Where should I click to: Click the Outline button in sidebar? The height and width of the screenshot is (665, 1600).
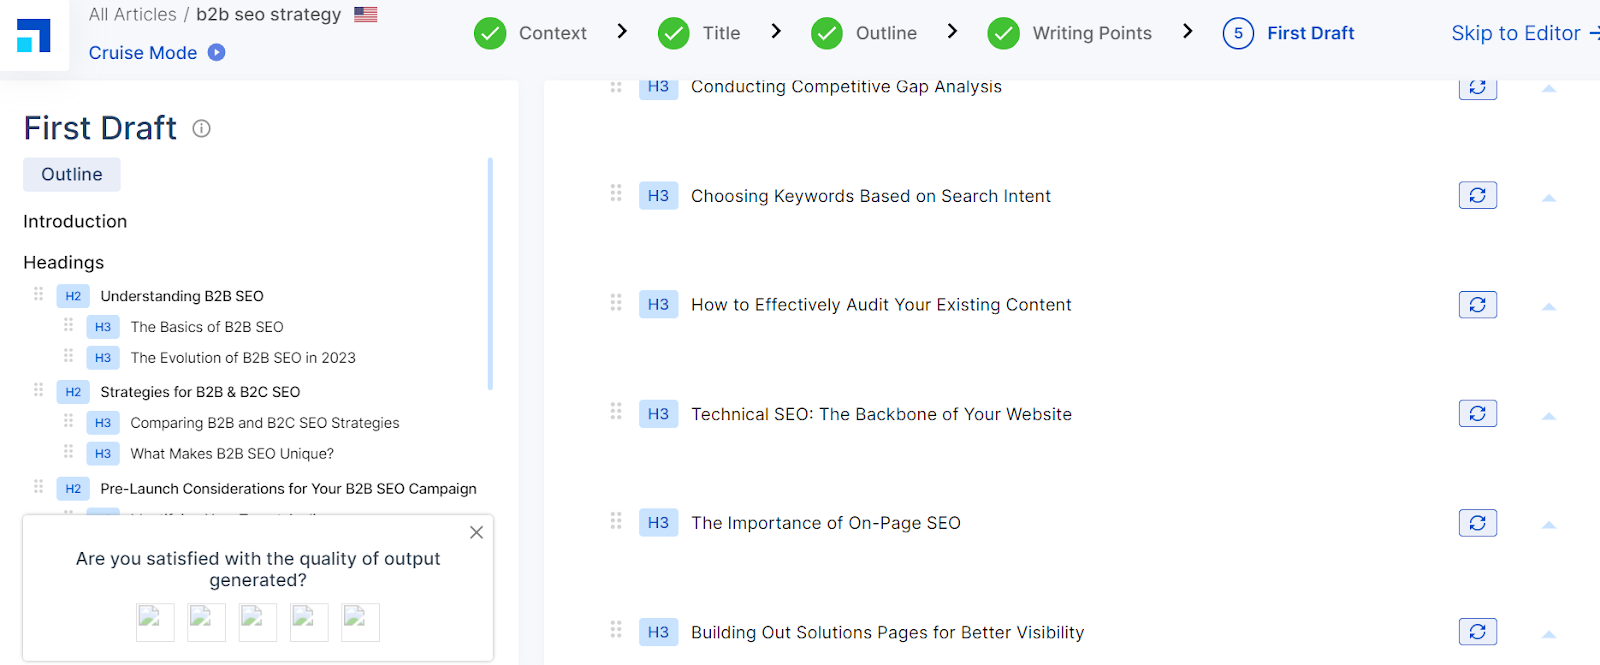click(x=72, y=174)
